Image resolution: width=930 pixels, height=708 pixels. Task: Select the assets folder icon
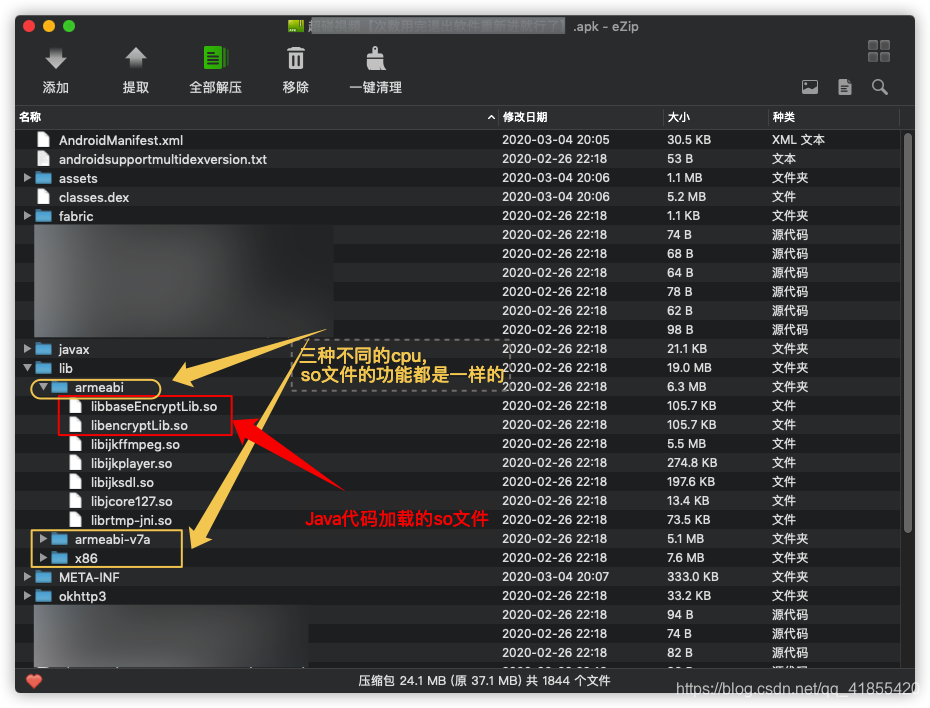coord(43,178)
